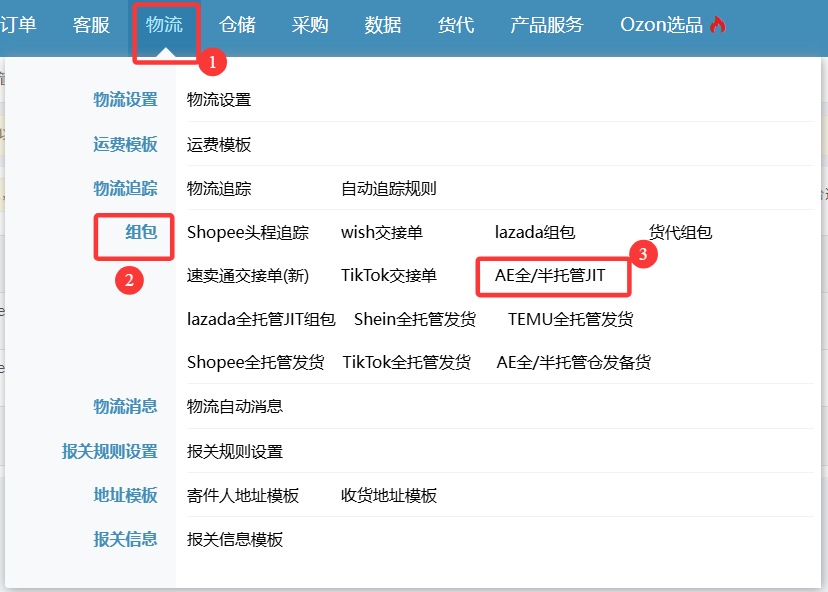Click the fire icon next to Ozon选品

[717, 26]
